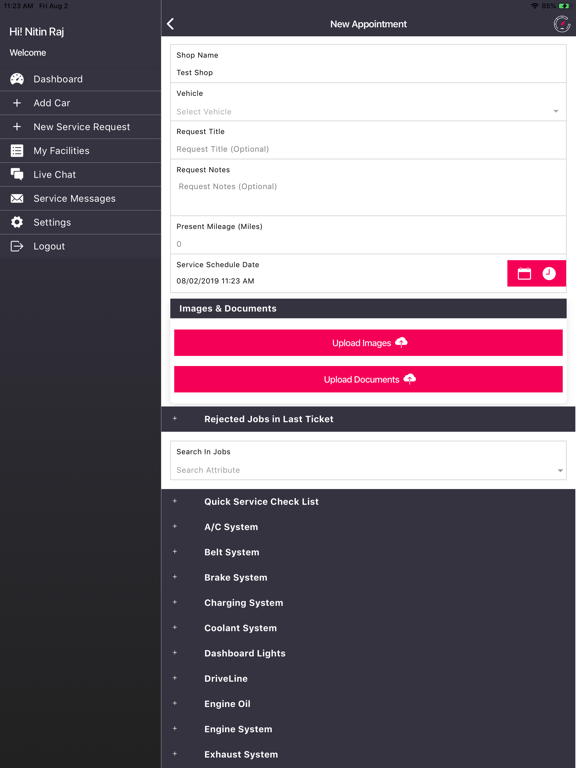Click the My Facilities list icon
Viewport: 576px width, 768px height.
tap(17, 150)
